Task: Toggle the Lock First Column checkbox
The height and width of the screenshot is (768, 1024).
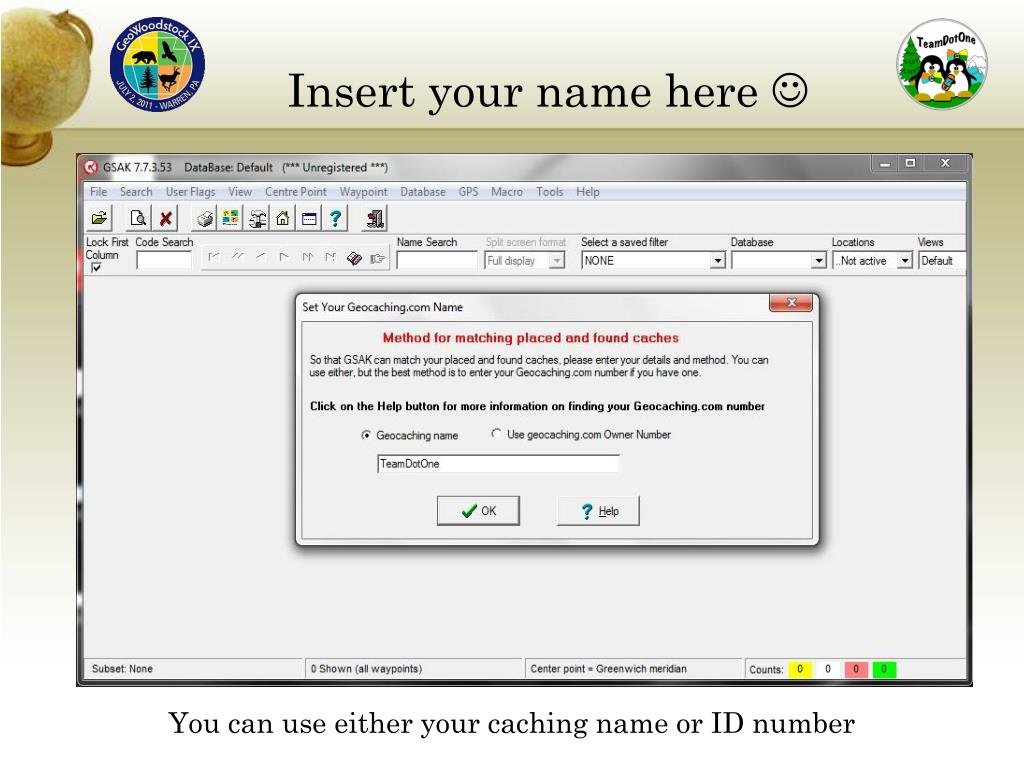Action: tap(97, 268)
